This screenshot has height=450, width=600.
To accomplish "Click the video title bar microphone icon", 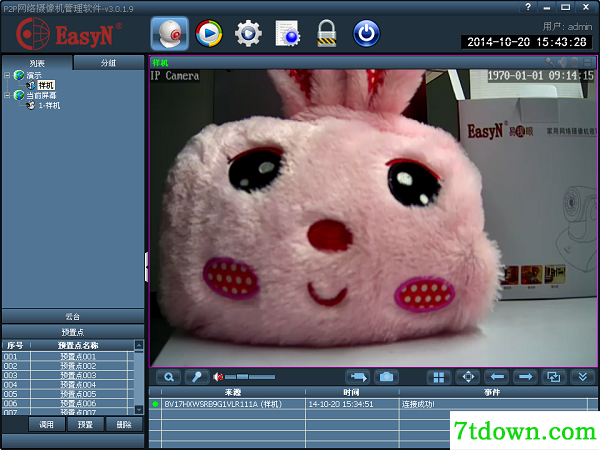I will [x=550, y=62].
